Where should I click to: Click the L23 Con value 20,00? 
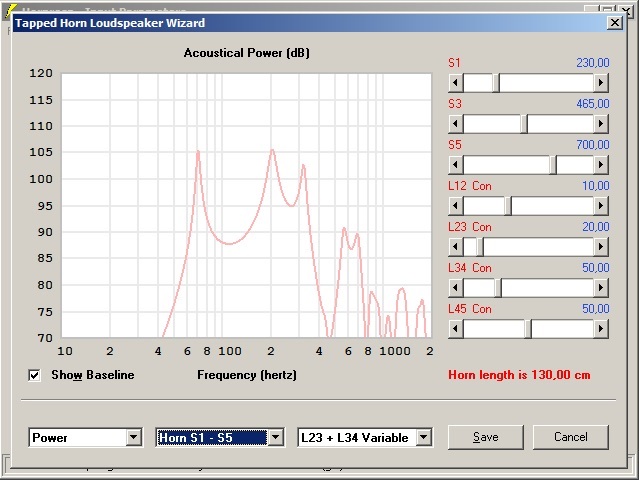pyautogui.click(x=595, y=227)
